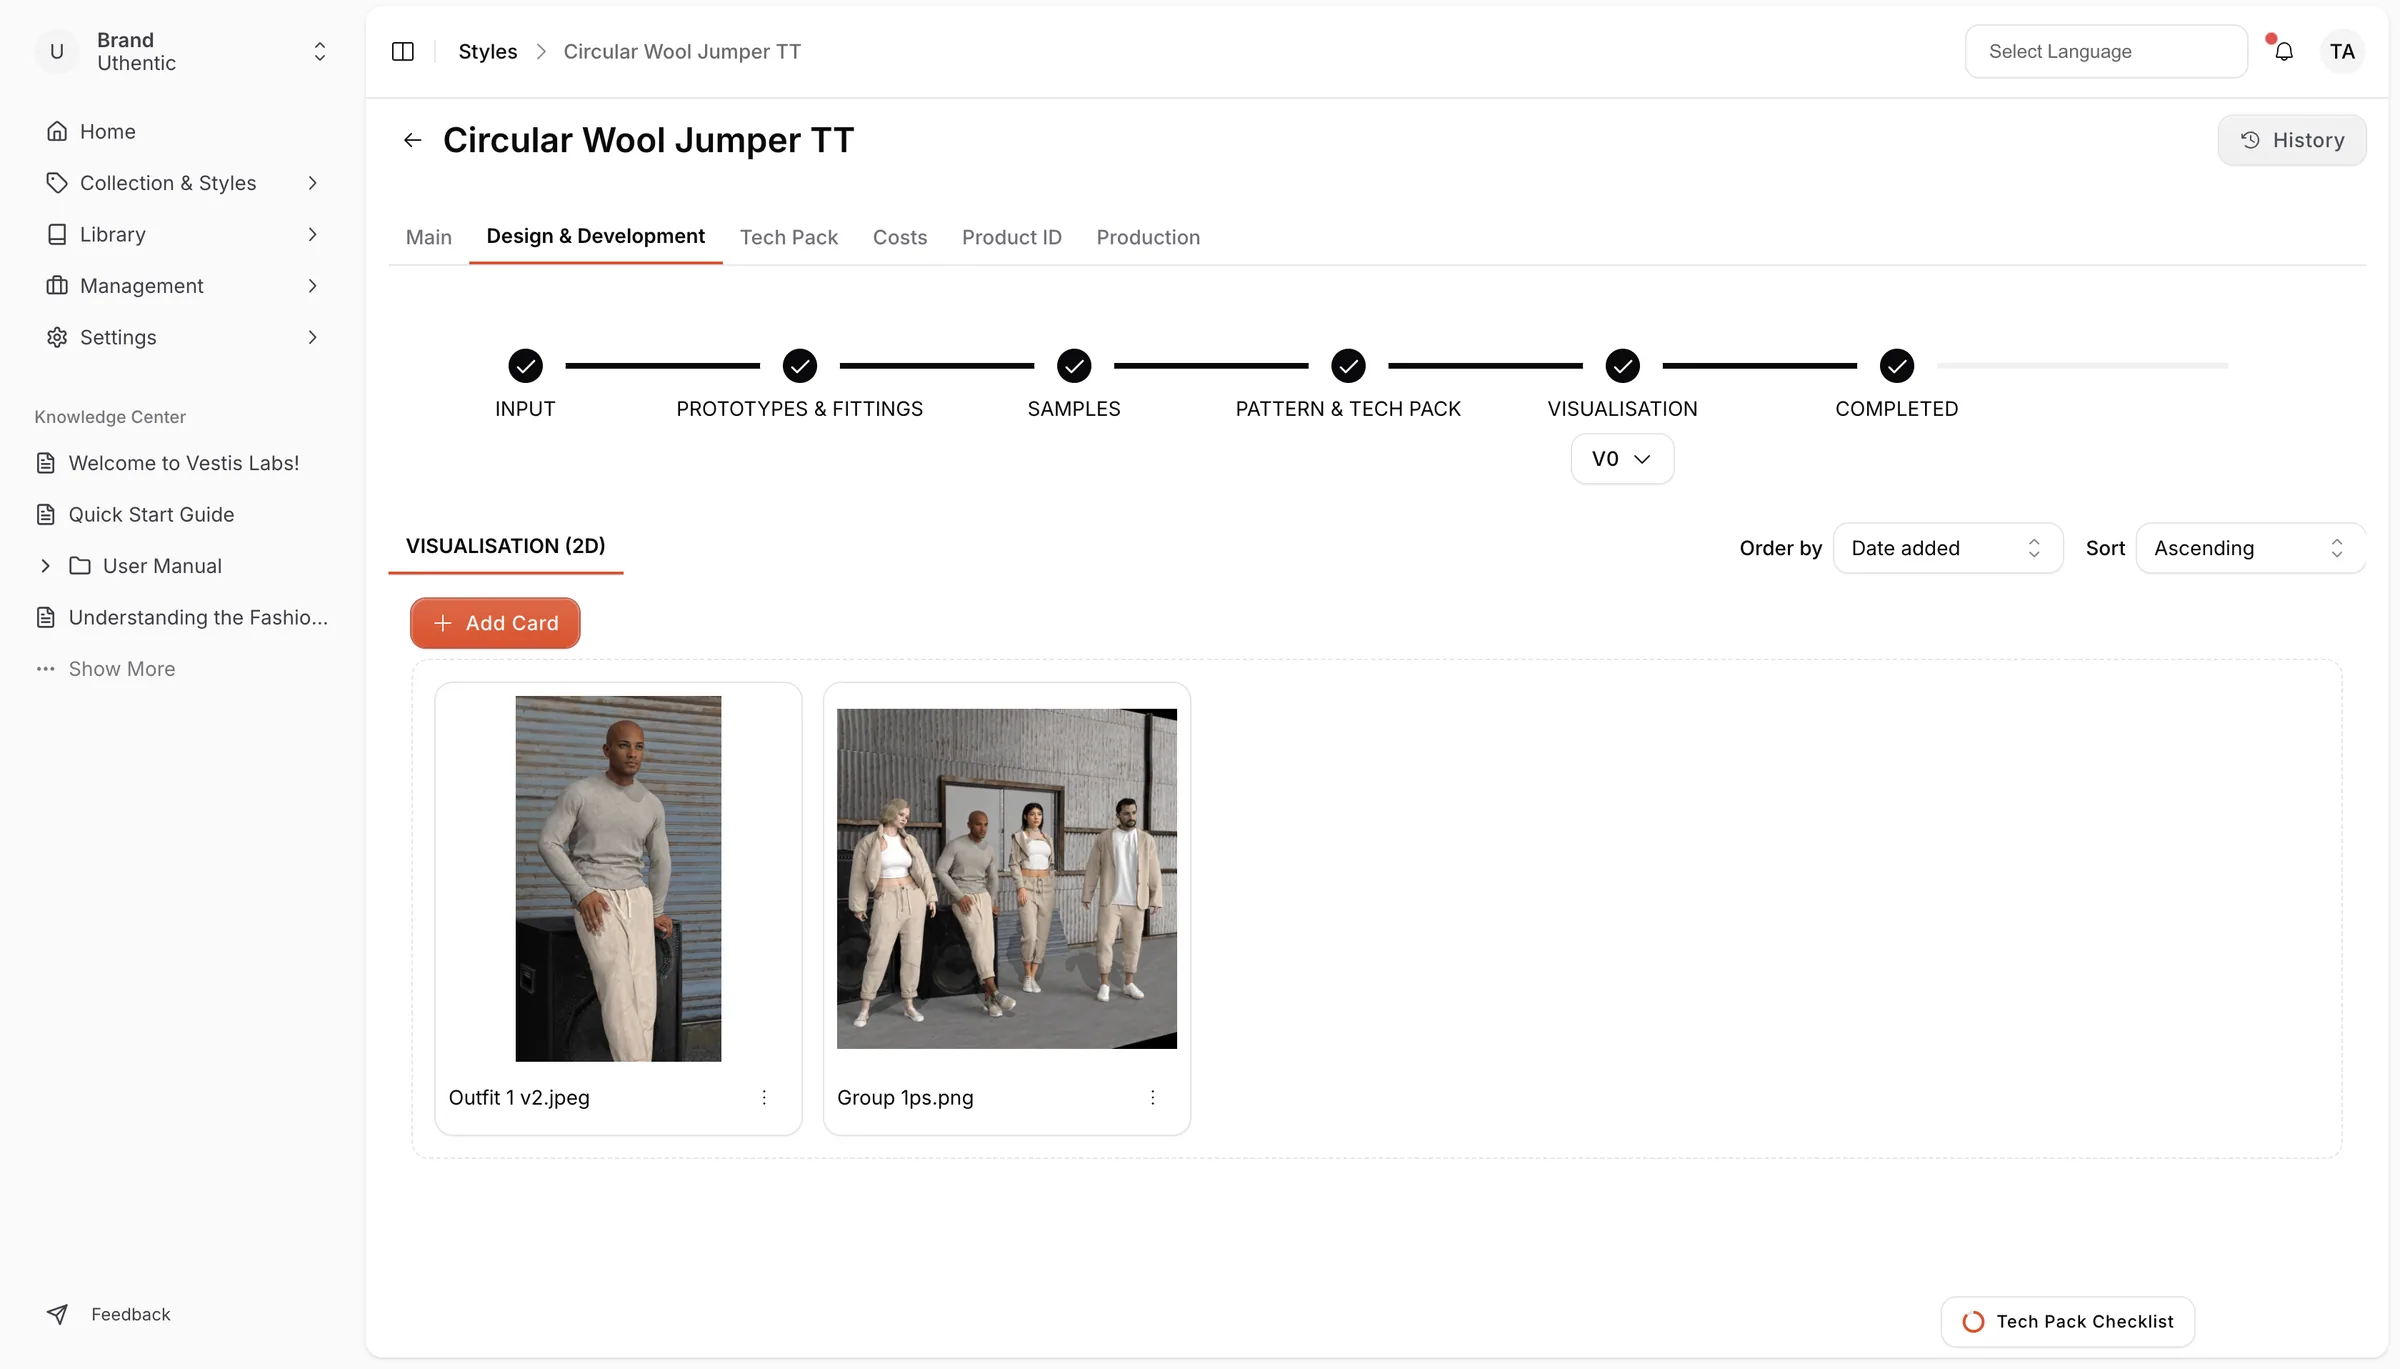Open the TA user avatar menu

pos(2342,51)
